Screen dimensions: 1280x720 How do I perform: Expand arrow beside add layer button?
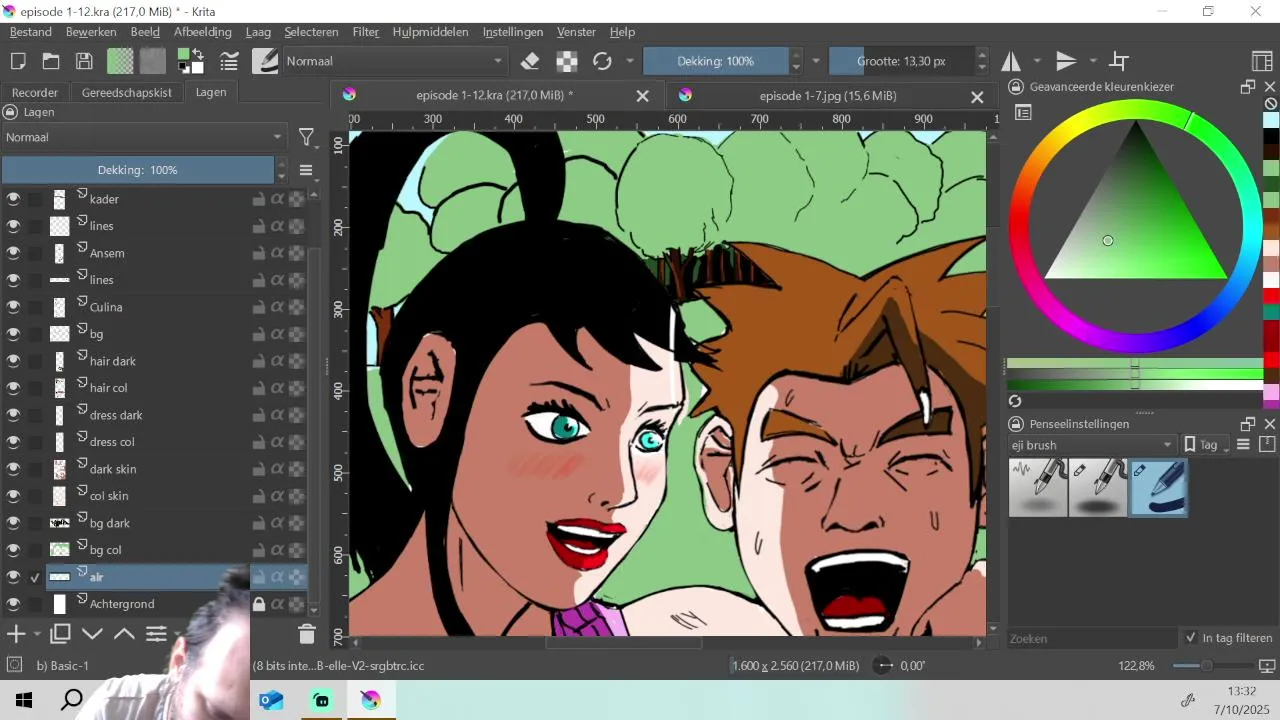(37, 634)
